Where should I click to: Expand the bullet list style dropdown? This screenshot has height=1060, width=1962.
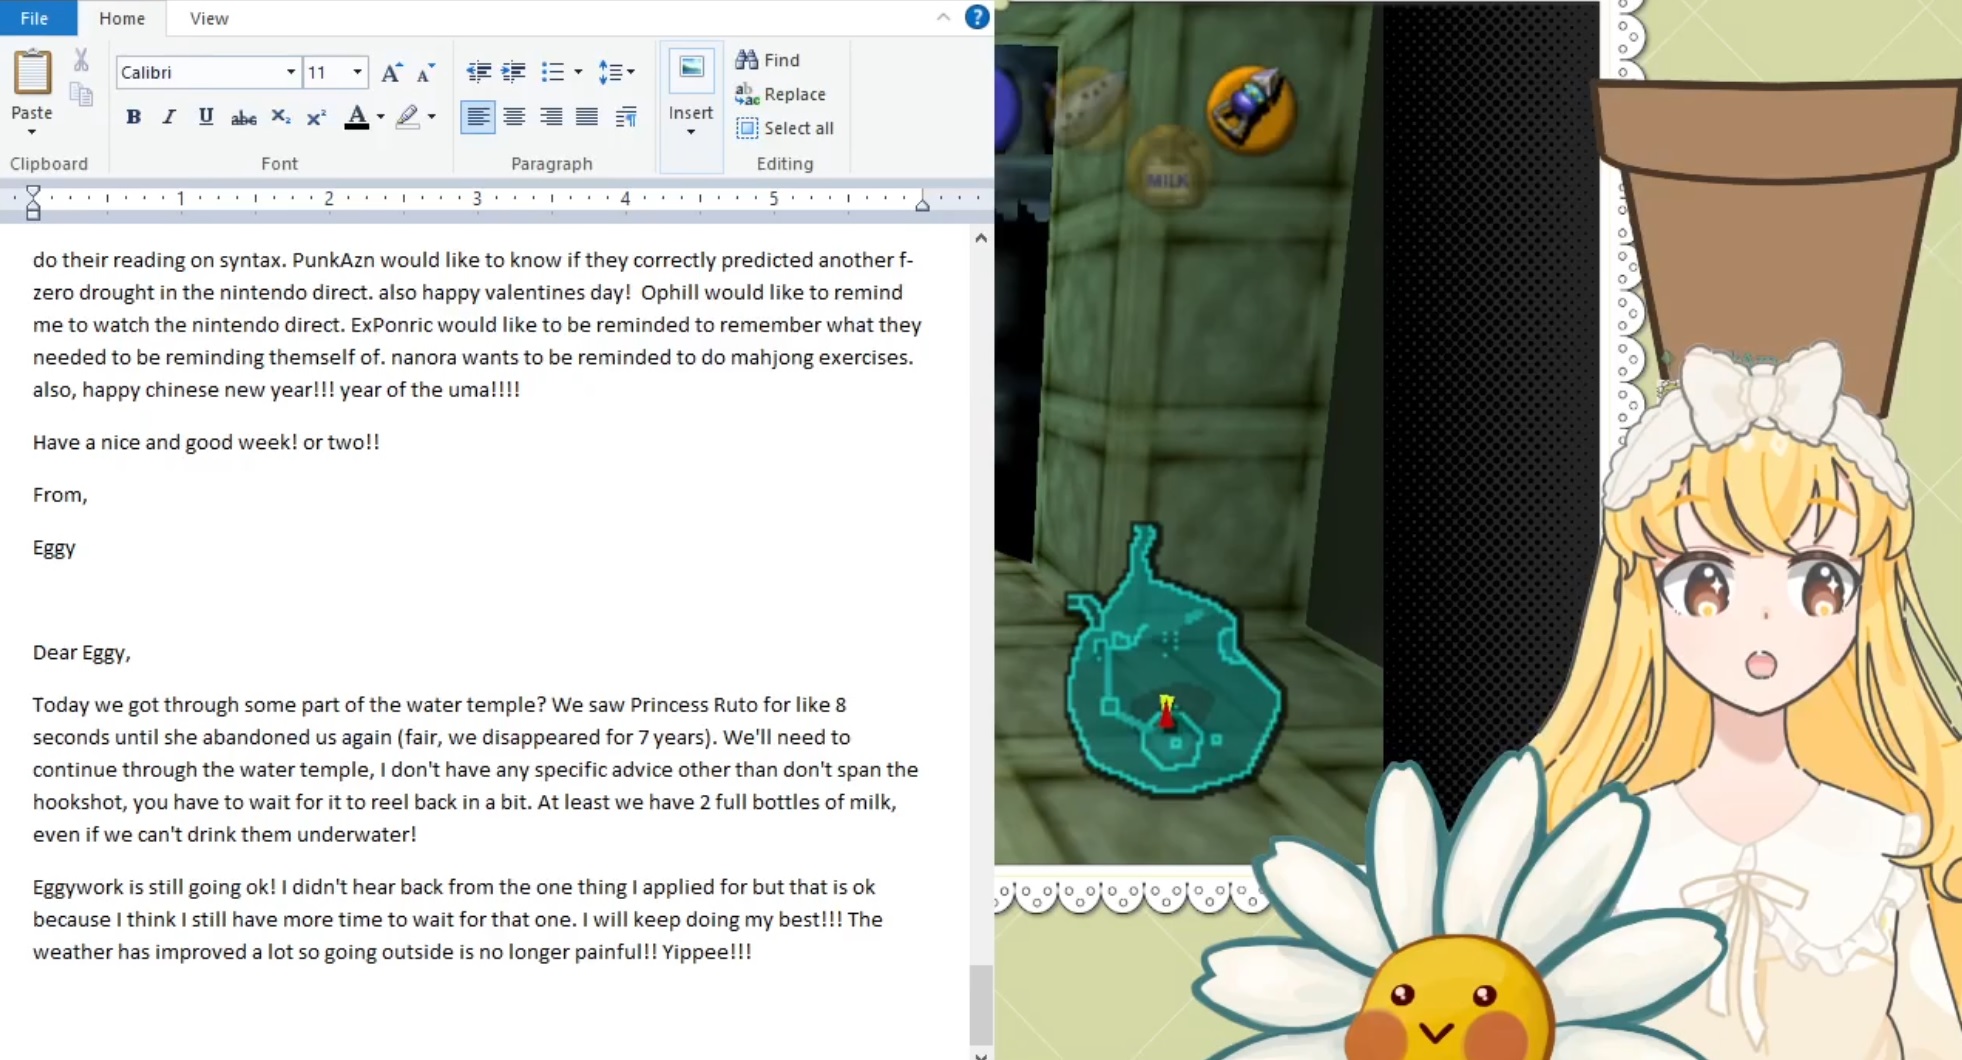578,72
